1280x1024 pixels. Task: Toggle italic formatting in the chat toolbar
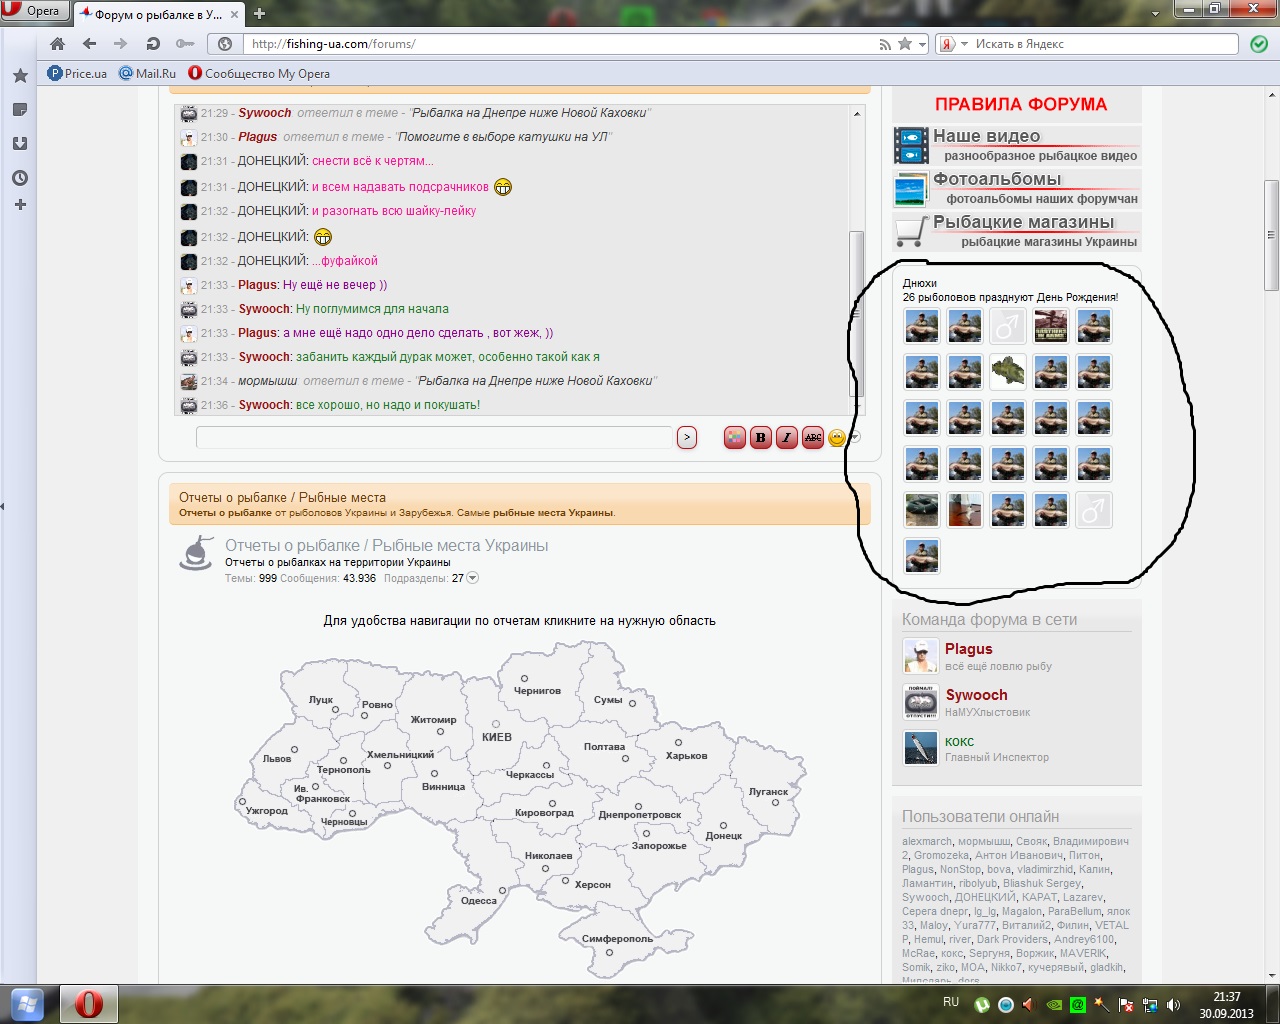click(x=787, y=437)
